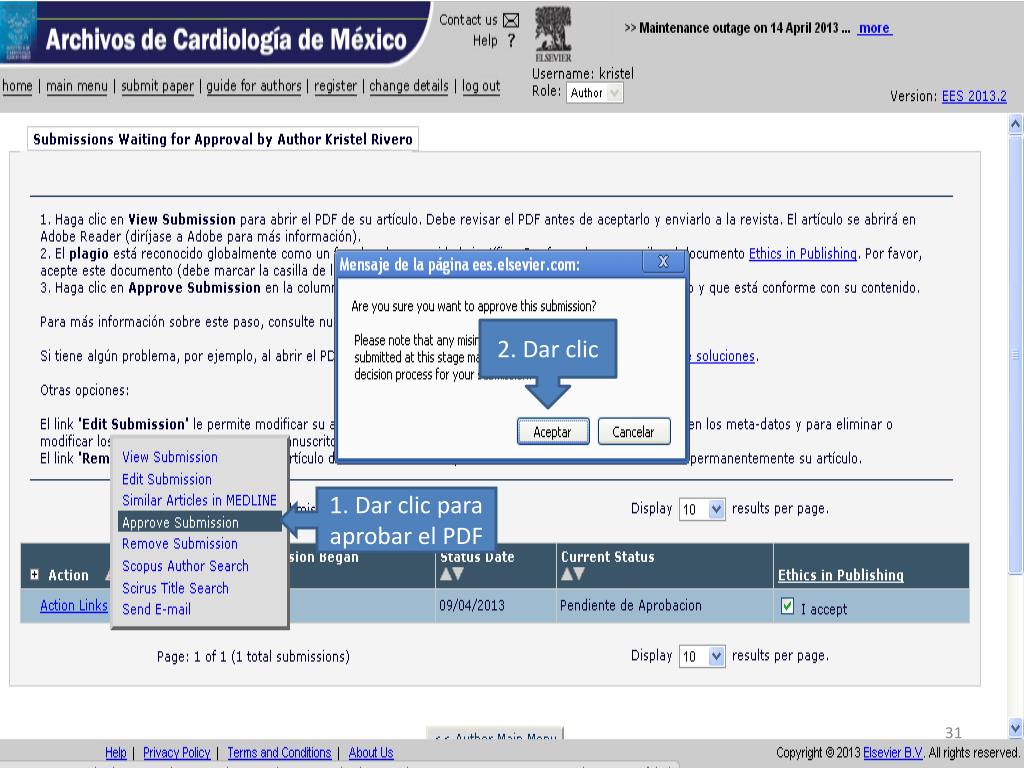
Task: Open the lower Display results dropdown
Action: tap(702, 656)
